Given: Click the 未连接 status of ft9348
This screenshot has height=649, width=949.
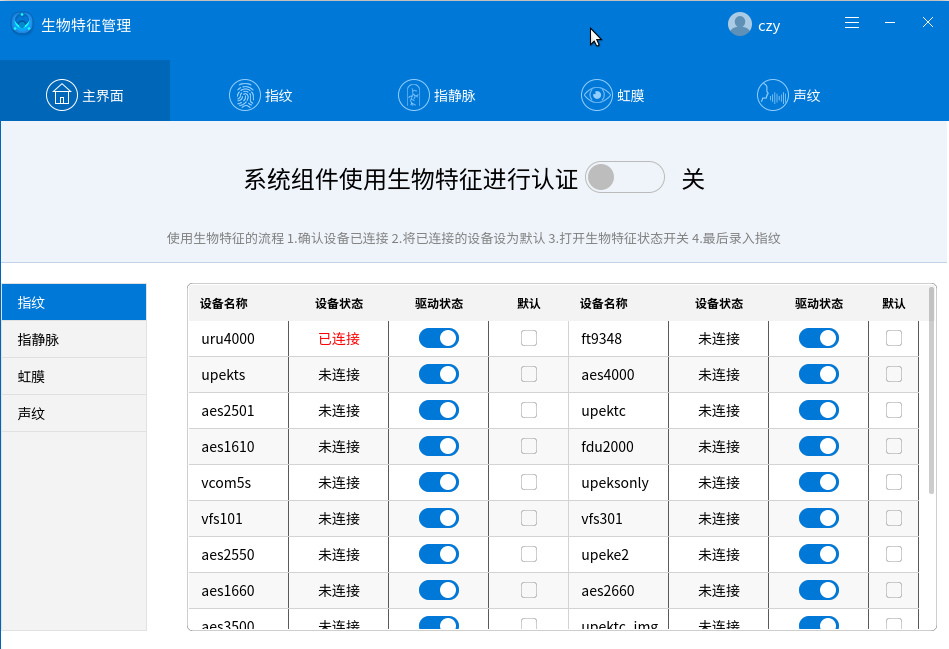Looking at the screenshot, I should 719,338.
